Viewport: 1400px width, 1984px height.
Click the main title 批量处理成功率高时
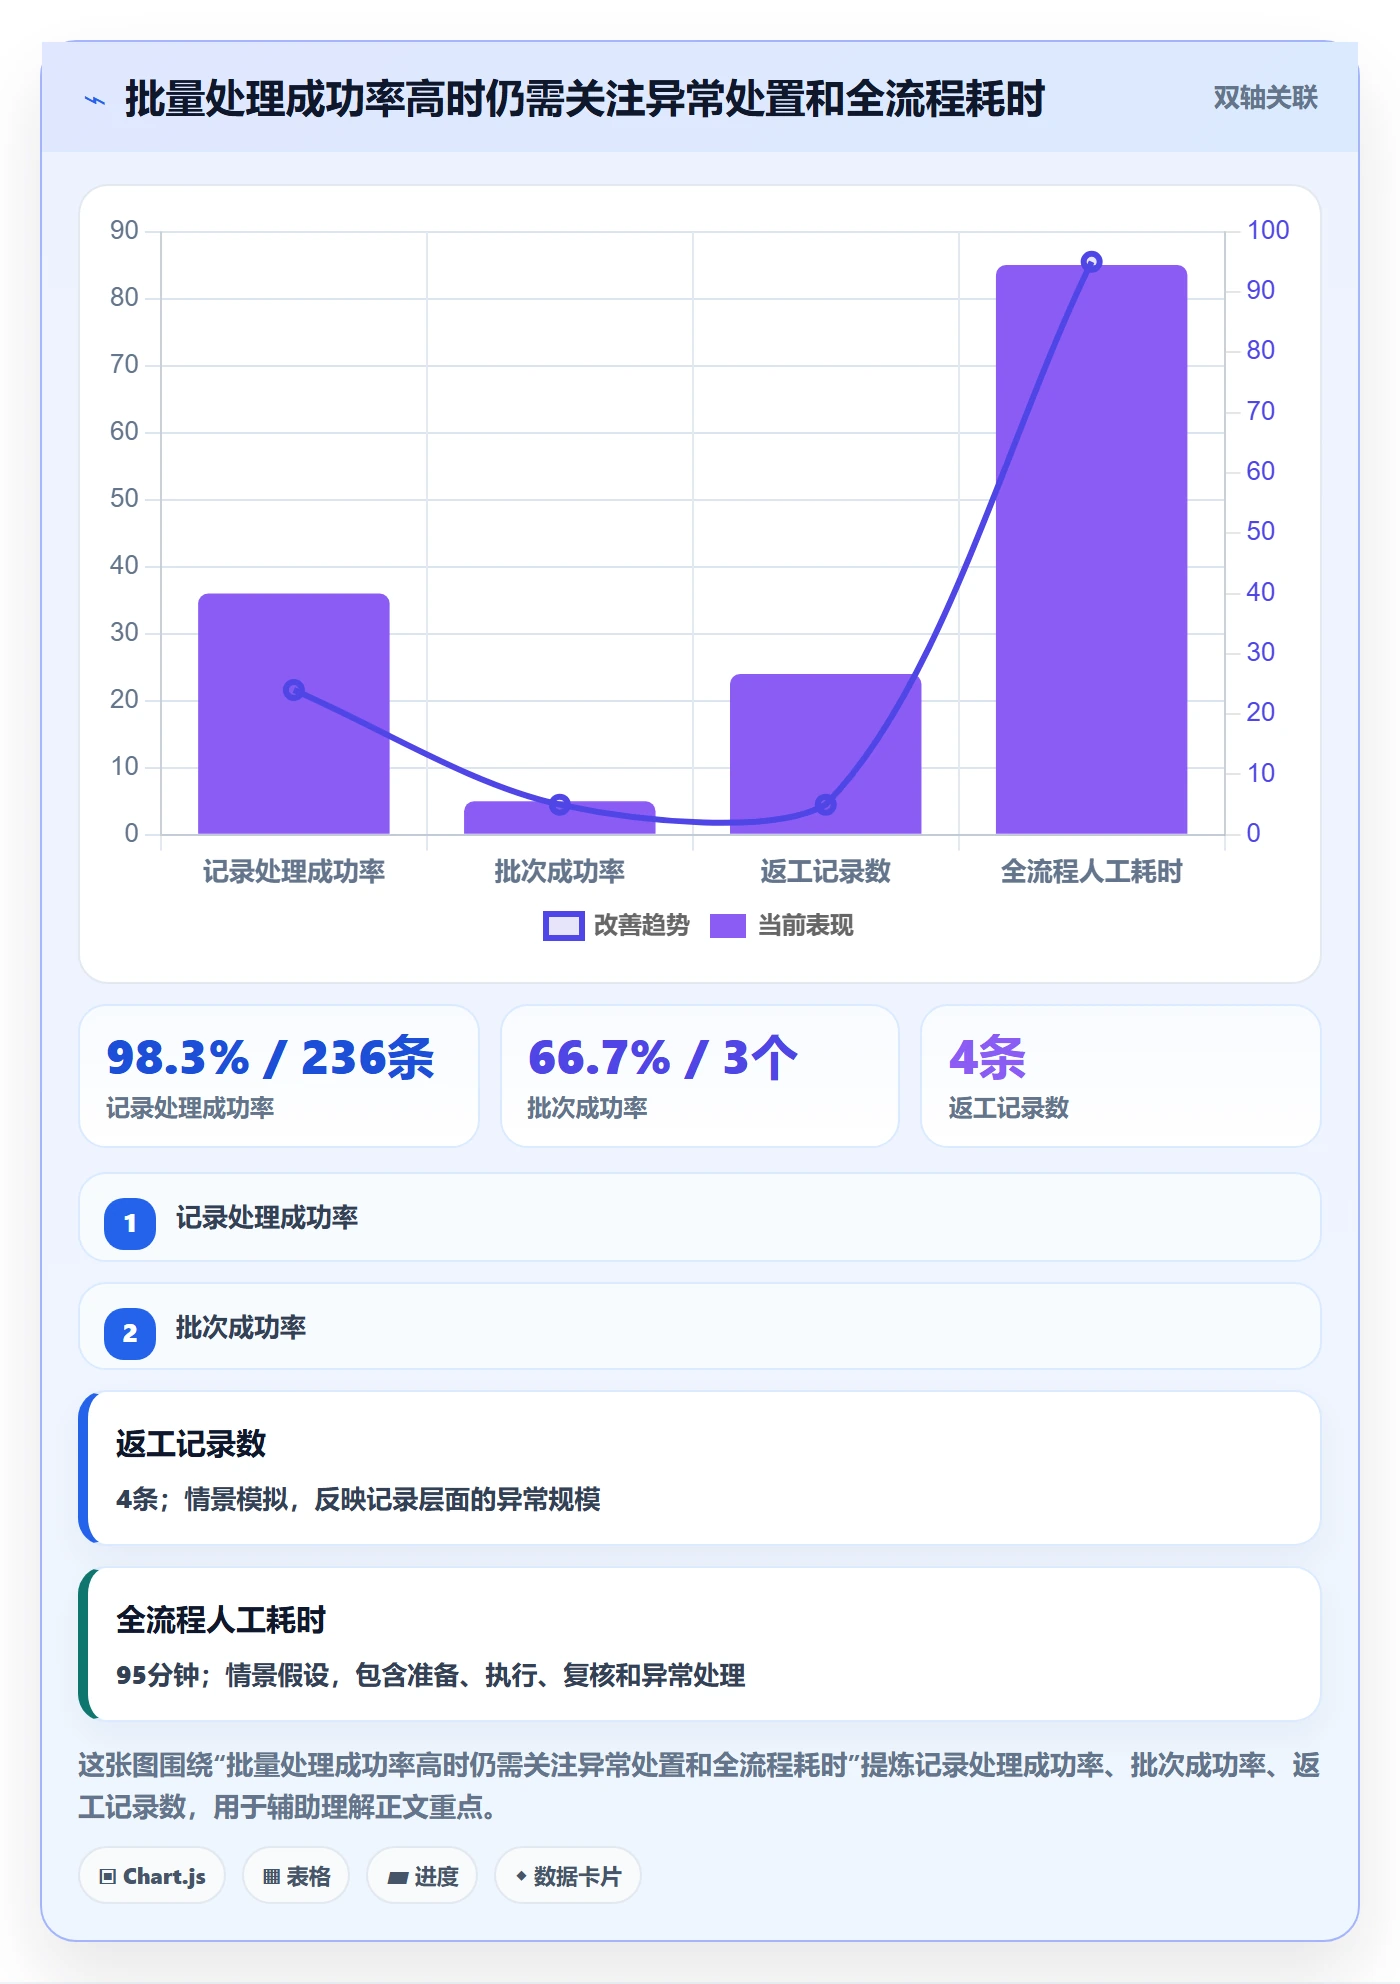coord(585,99)
